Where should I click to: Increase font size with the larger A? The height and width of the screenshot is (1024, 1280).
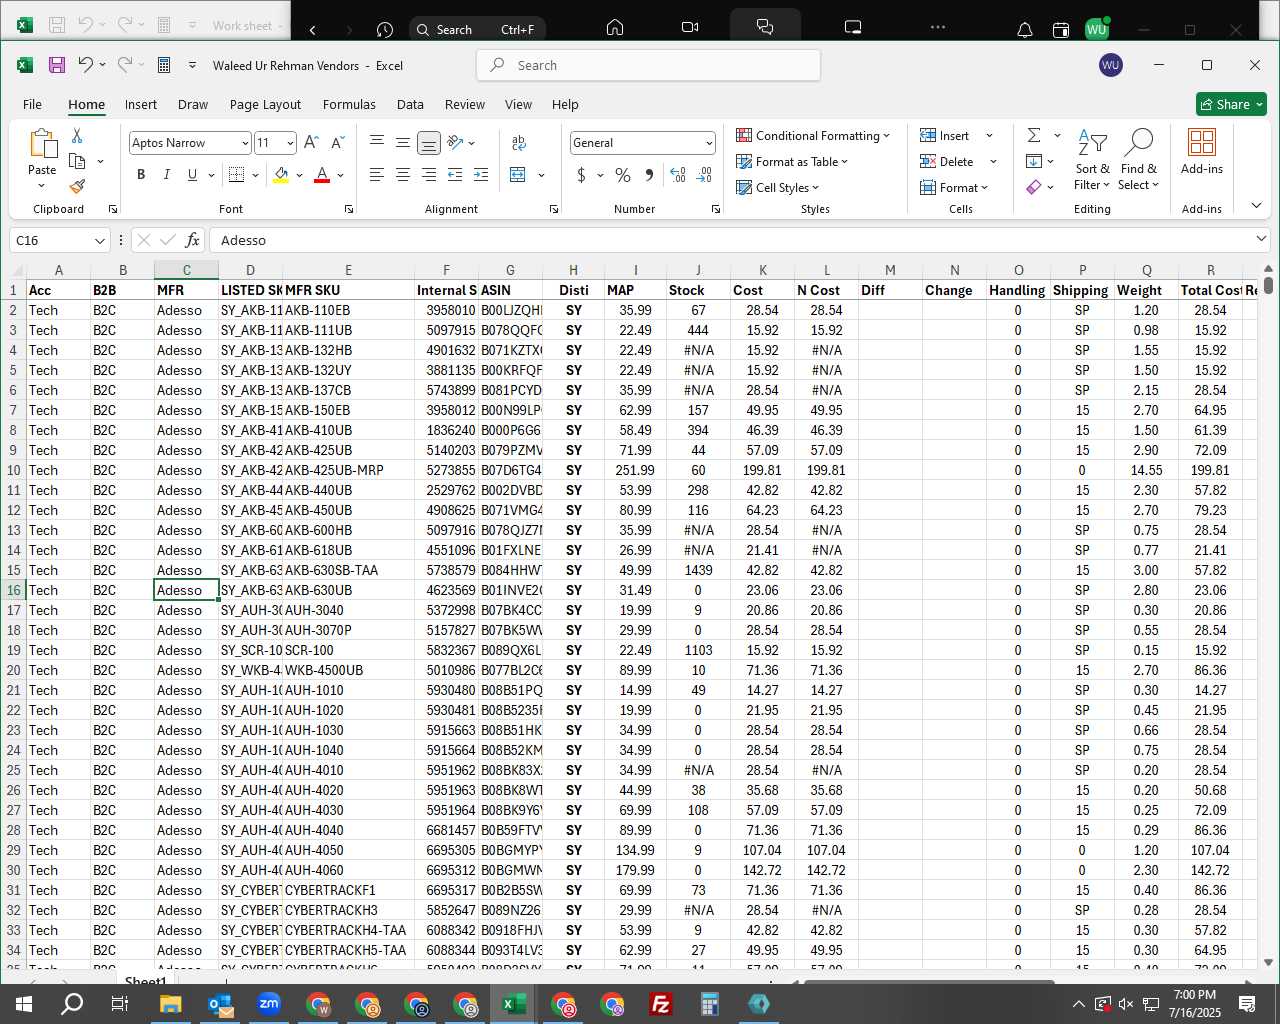[311, 143]
